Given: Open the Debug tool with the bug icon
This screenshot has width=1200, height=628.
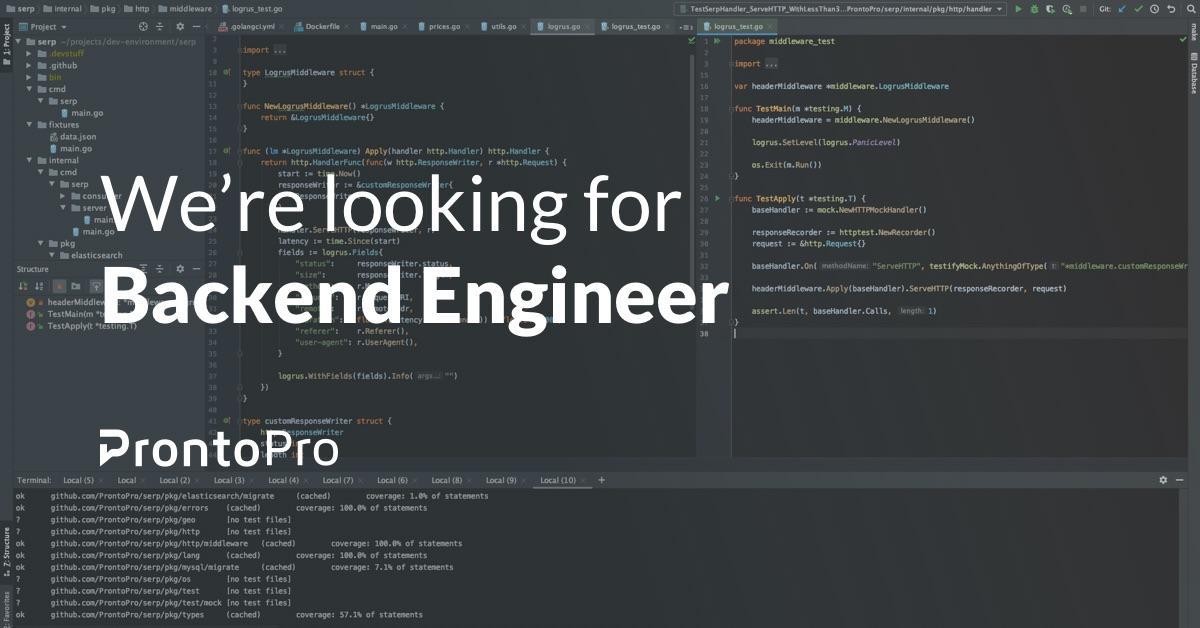Looking at the screenshot, I should tap(1034, 9).
